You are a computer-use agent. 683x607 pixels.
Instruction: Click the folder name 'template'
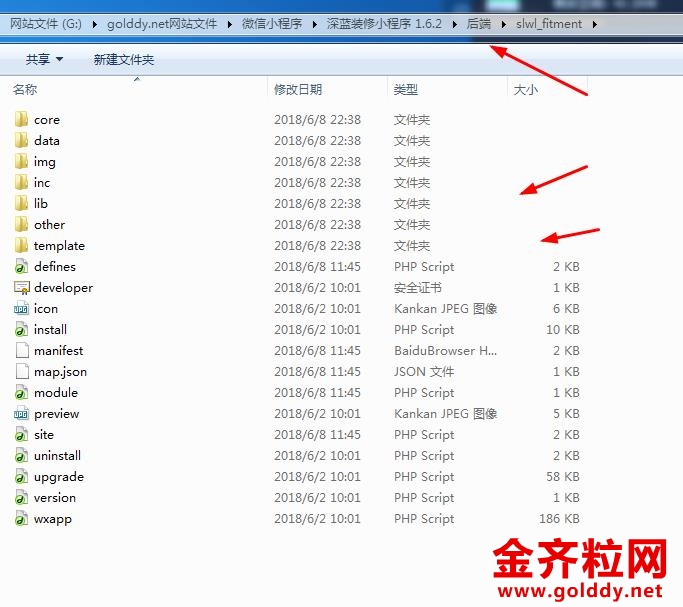(x=59, y=246)
